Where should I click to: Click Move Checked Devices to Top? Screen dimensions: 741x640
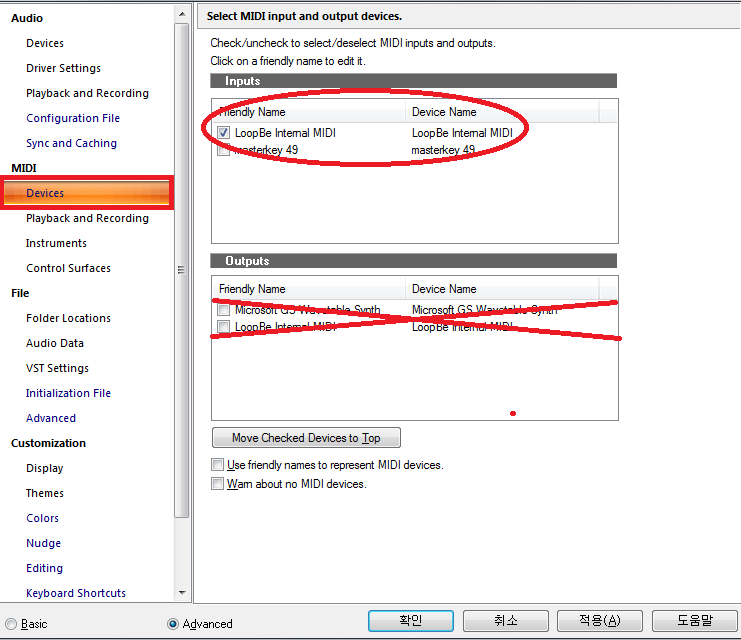pyautogui.click(x=306, y=438)
